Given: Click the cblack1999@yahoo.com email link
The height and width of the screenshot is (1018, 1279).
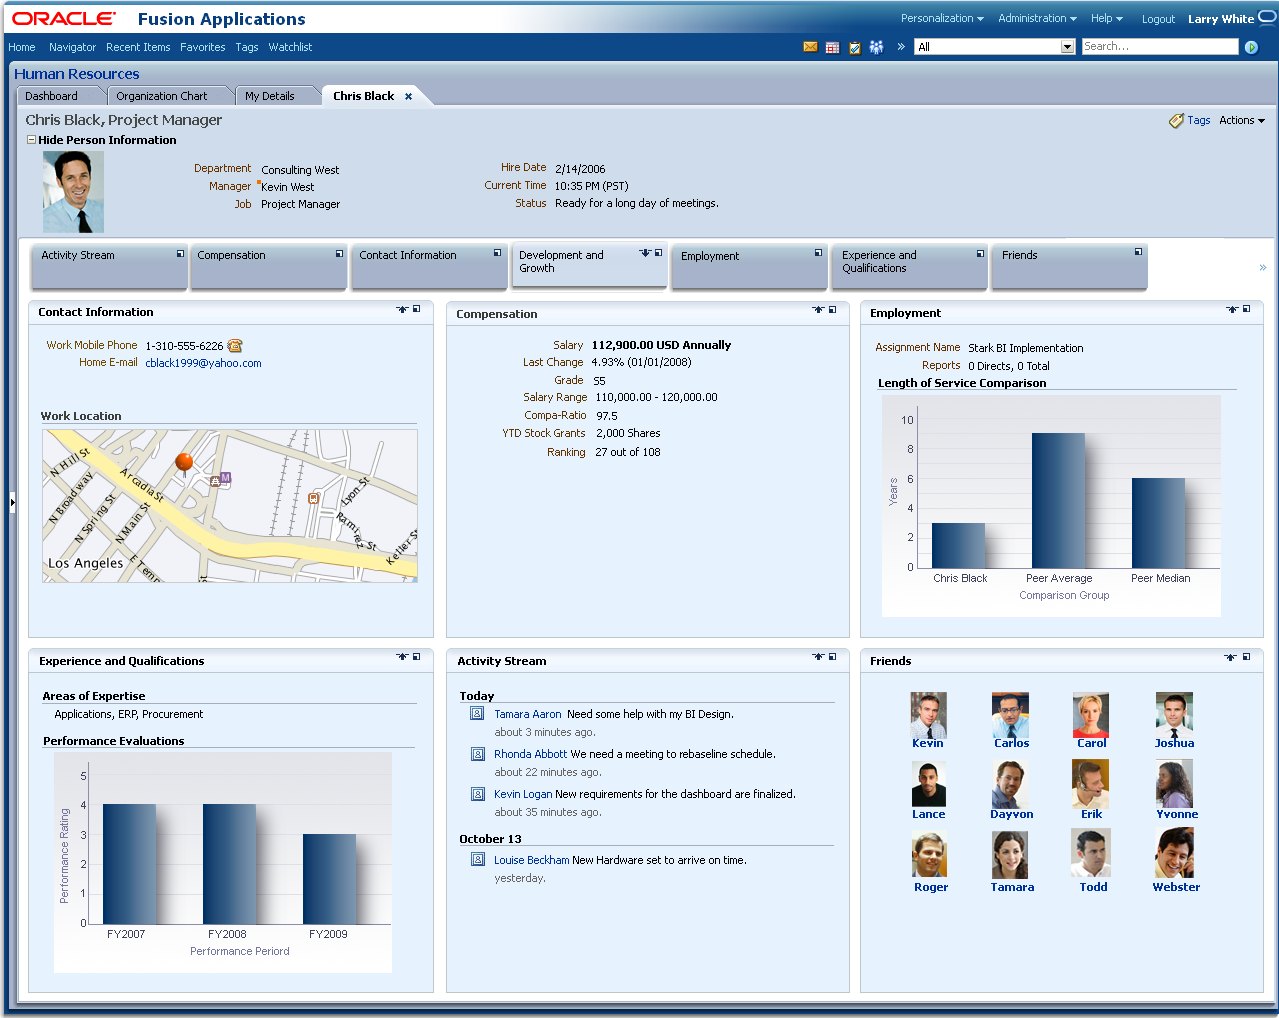Looking at the screenshot, I should (x=203, y=364).
